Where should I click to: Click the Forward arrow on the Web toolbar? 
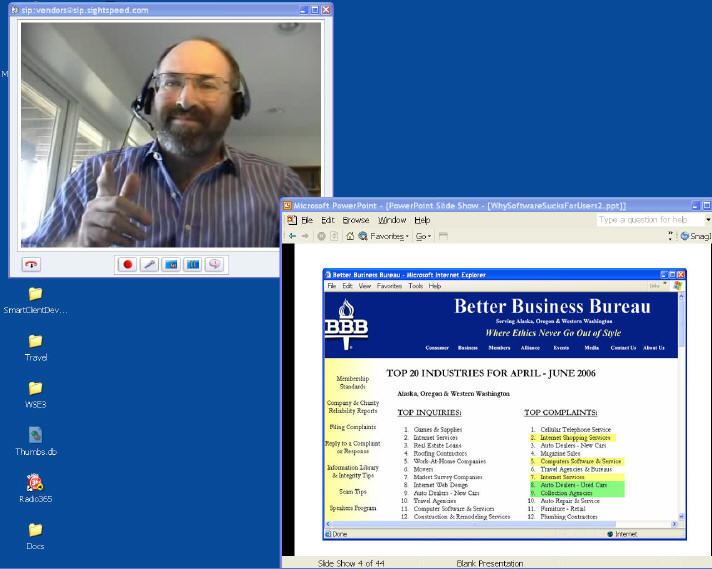(305, 236)
